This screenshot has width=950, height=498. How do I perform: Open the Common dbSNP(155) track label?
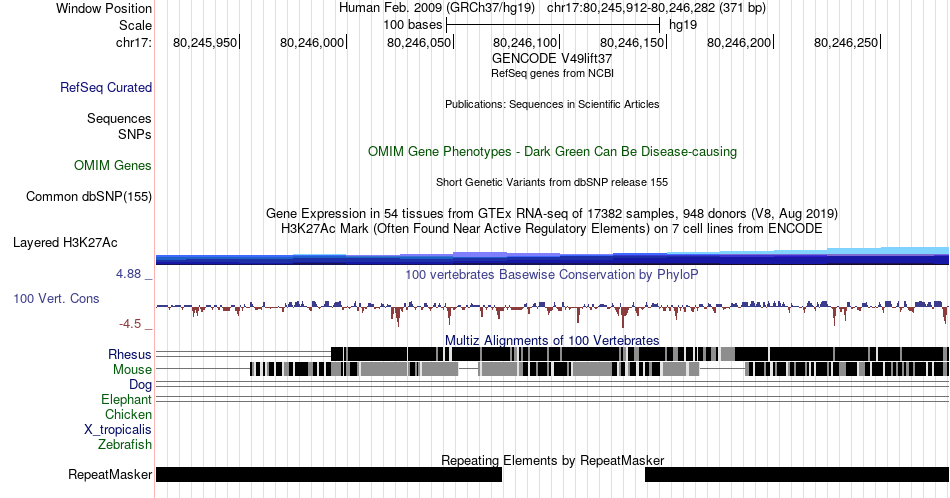[89, 196]
